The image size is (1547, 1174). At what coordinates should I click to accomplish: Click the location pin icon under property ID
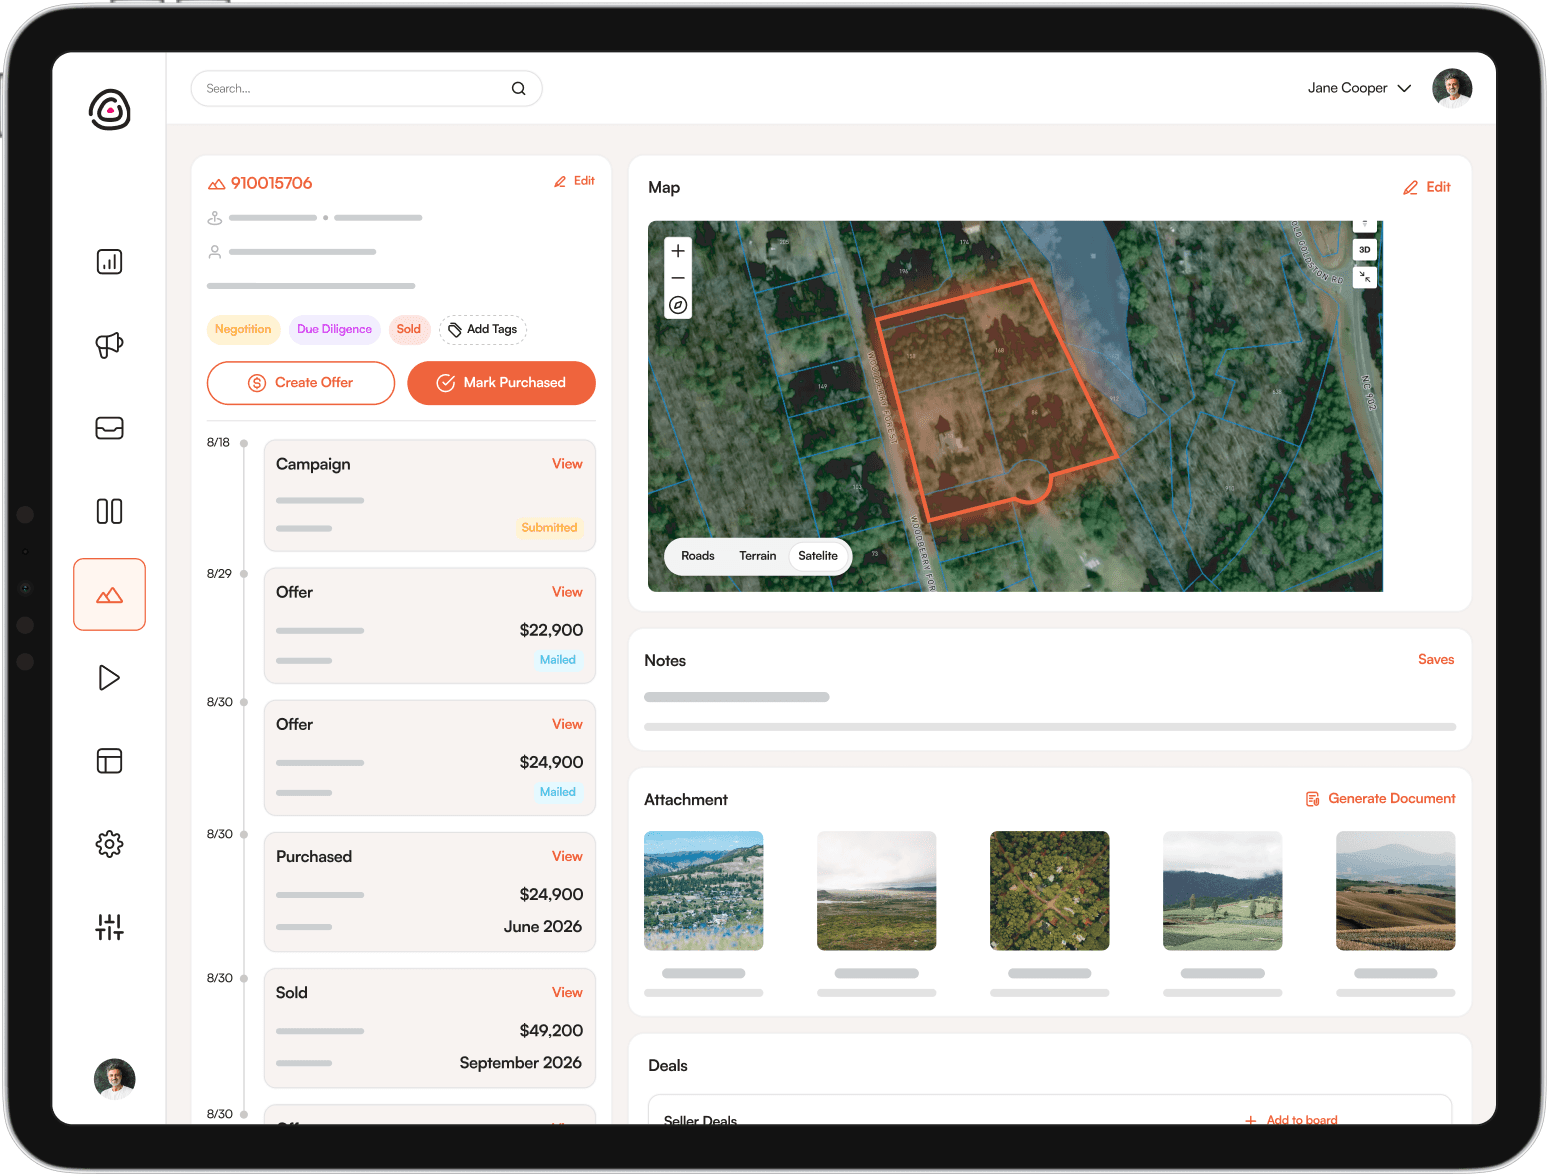point(214,218)
